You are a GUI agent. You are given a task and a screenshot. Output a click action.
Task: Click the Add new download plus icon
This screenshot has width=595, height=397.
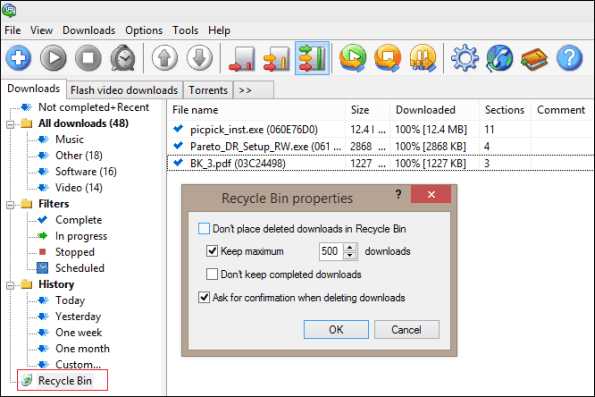click(18, 58)
